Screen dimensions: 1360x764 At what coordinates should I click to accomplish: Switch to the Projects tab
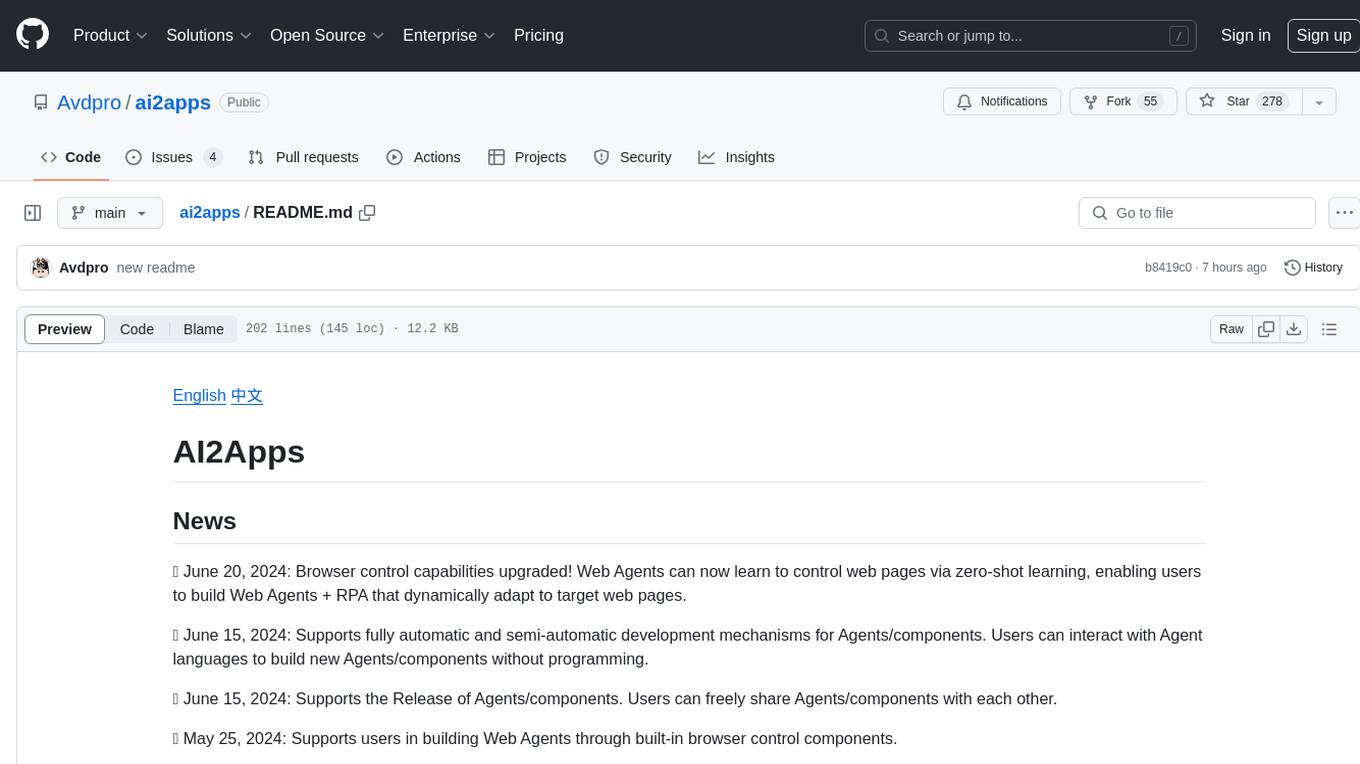click(x=527, y=157)
